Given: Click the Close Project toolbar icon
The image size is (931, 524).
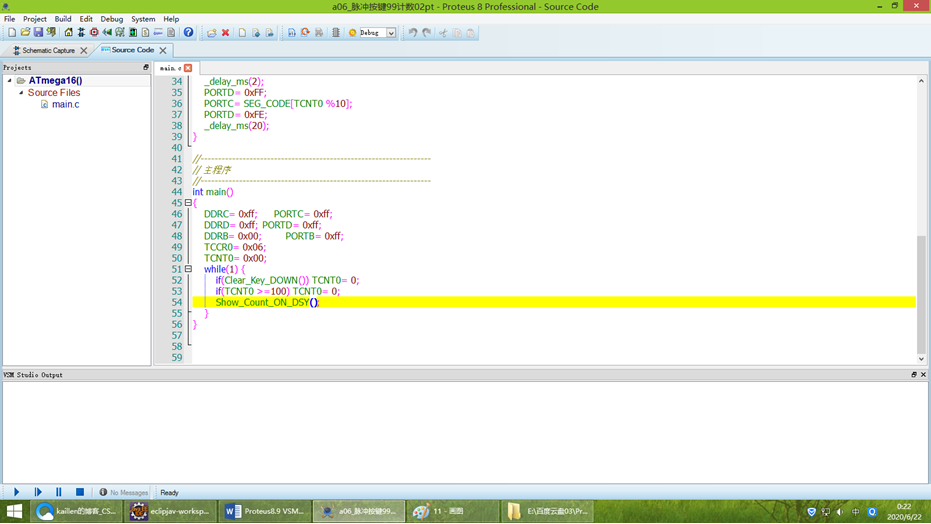Looking at the screenshot, I should pyautogui.click(x=52, y=33).
